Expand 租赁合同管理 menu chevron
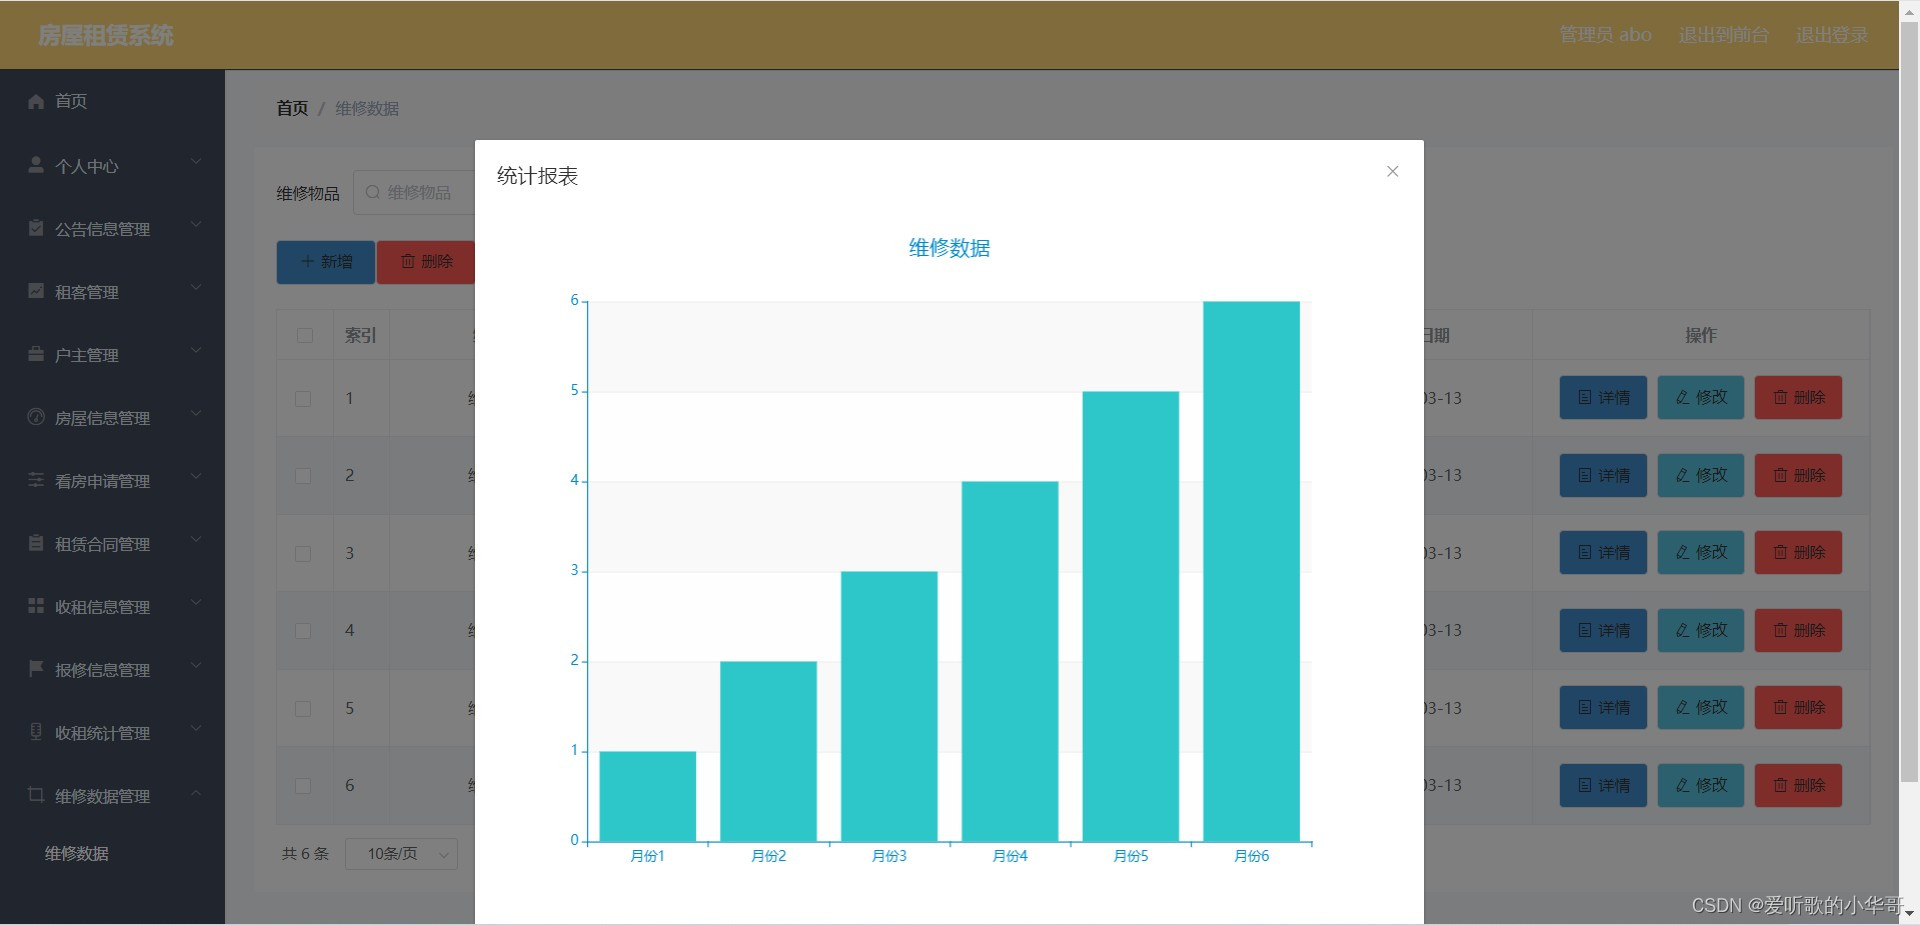The image size is (1920, 925). click(x=196, y=539)
